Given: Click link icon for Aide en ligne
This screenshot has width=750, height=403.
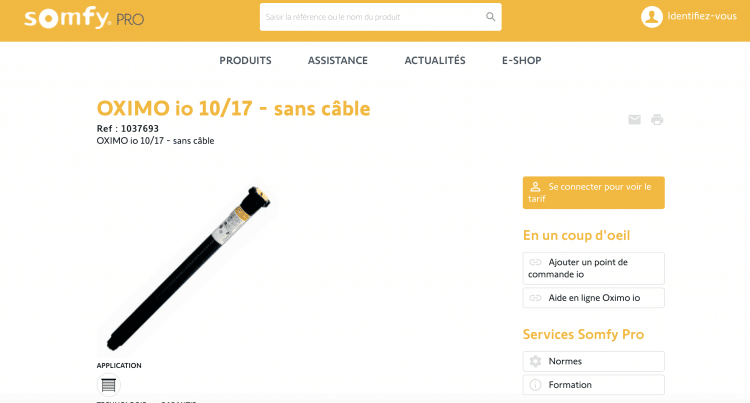Looking at the screenshot, I should tap(535, 298).
